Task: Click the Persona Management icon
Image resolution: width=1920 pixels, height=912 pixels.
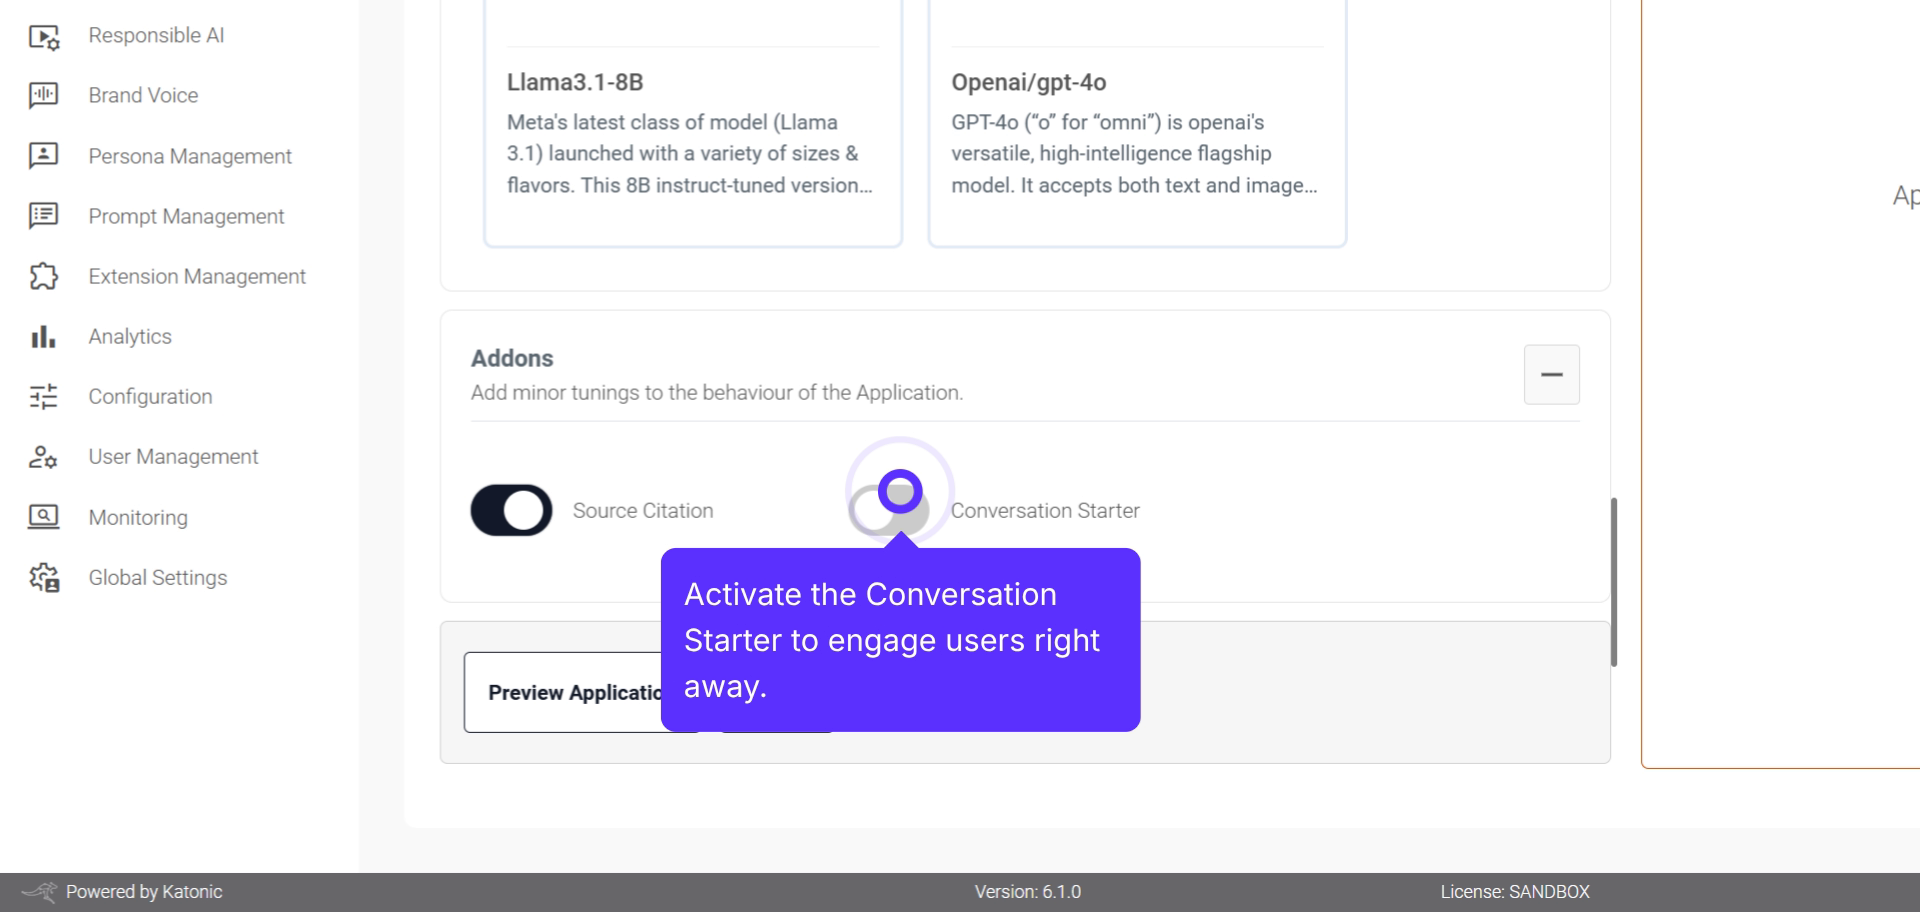Action: [44, 156]
